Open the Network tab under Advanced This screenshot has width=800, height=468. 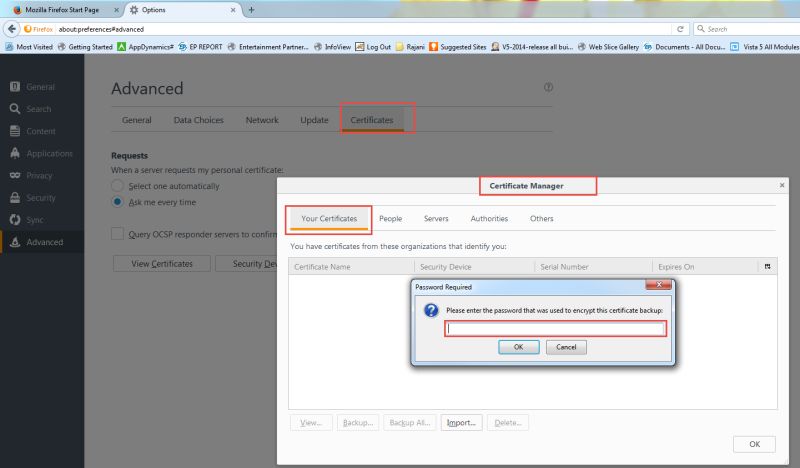(262, 120)
